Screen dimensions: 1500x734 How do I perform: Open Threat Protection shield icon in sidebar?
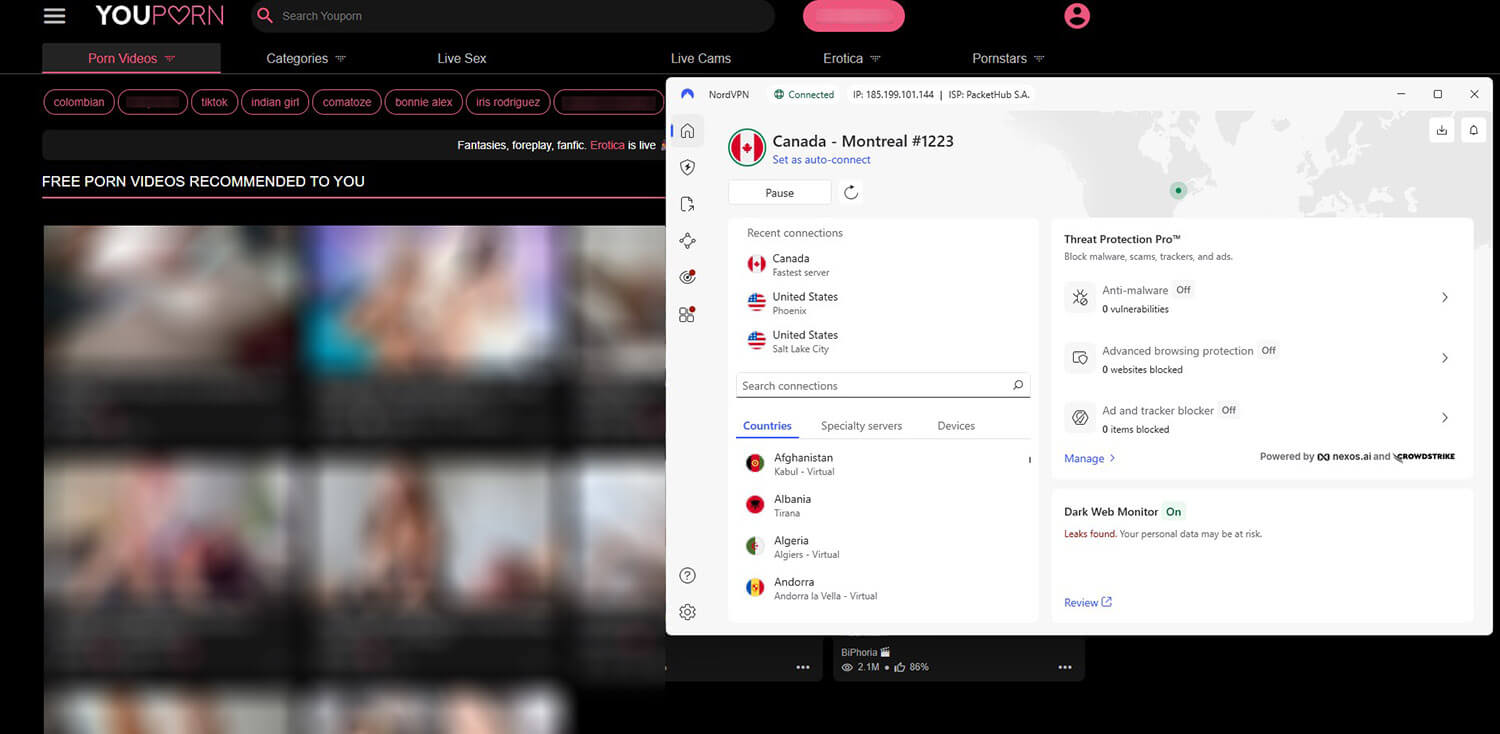[687, 167]
